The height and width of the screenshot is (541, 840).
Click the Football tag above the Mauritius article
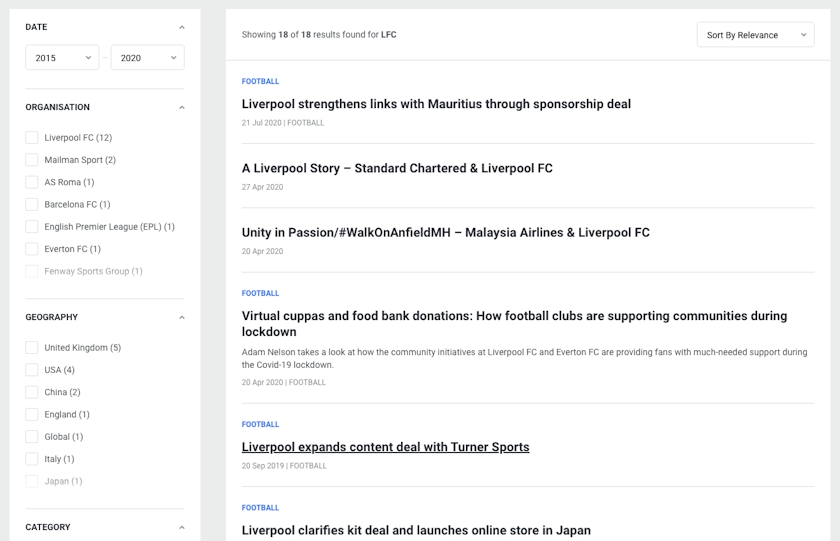(x=260, y=81)
